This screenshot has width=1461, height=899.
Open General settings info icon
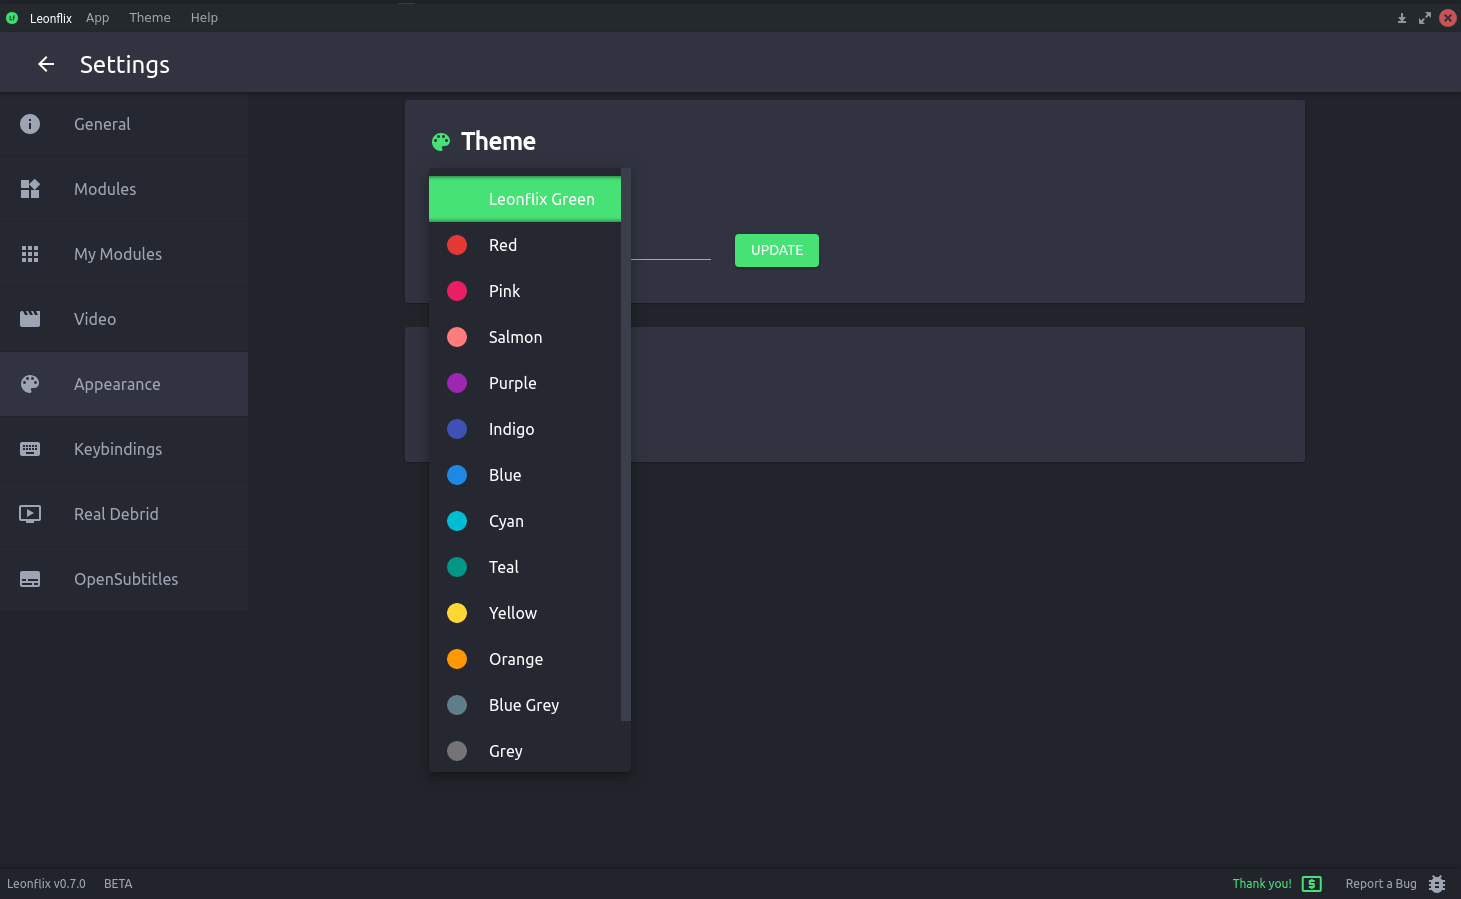[x=30, y=124]
